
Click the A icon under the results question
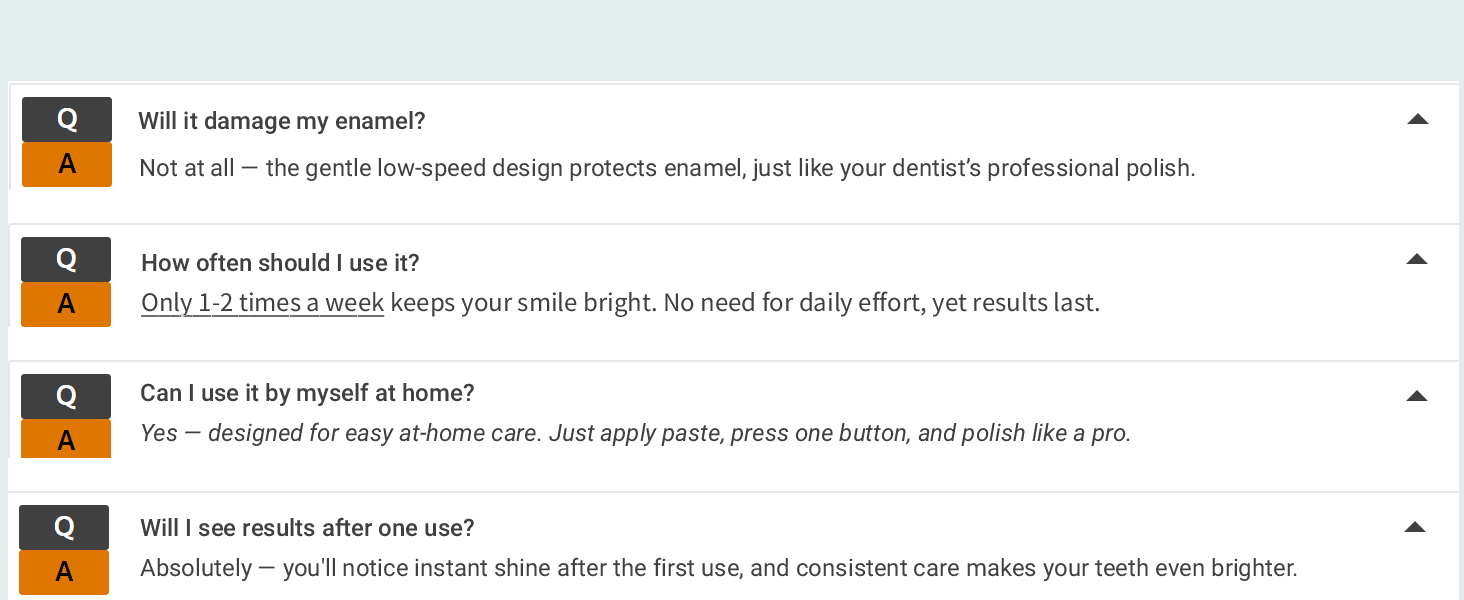point(66,572)
